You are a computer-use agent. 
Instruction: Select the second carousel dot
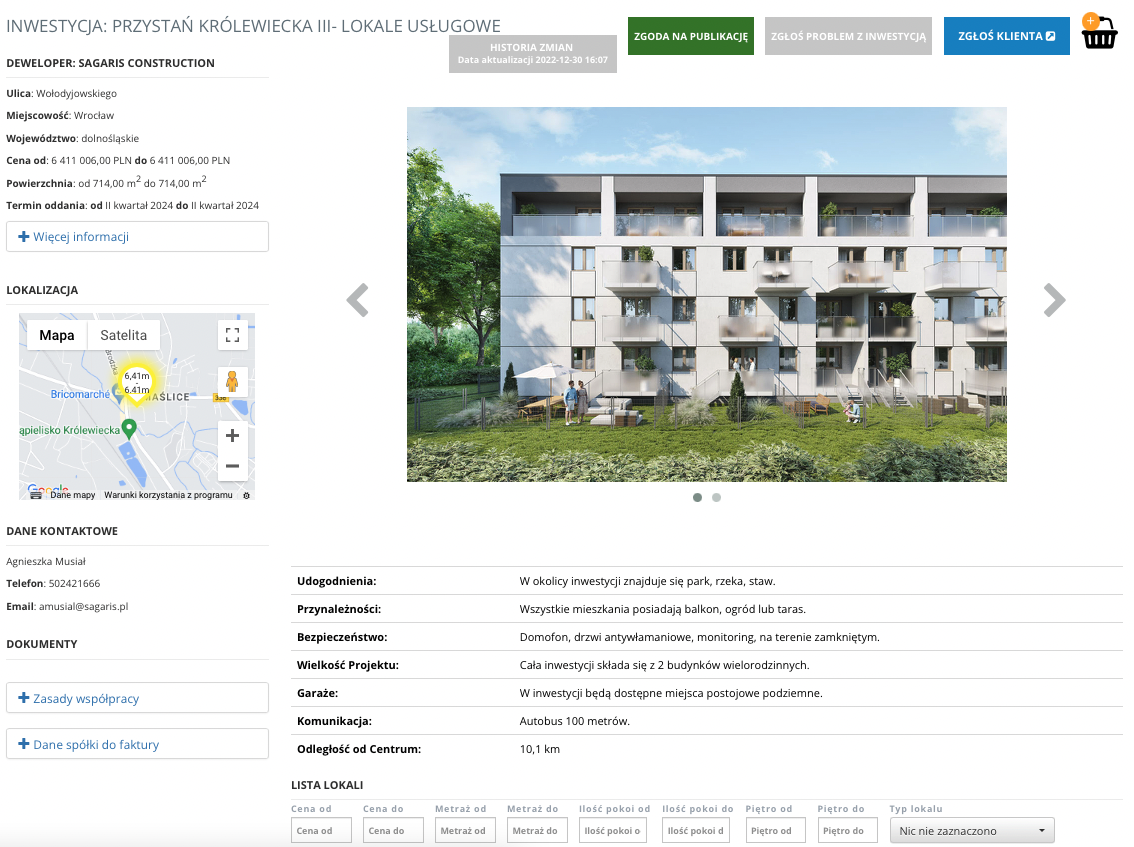click(716, 498)
